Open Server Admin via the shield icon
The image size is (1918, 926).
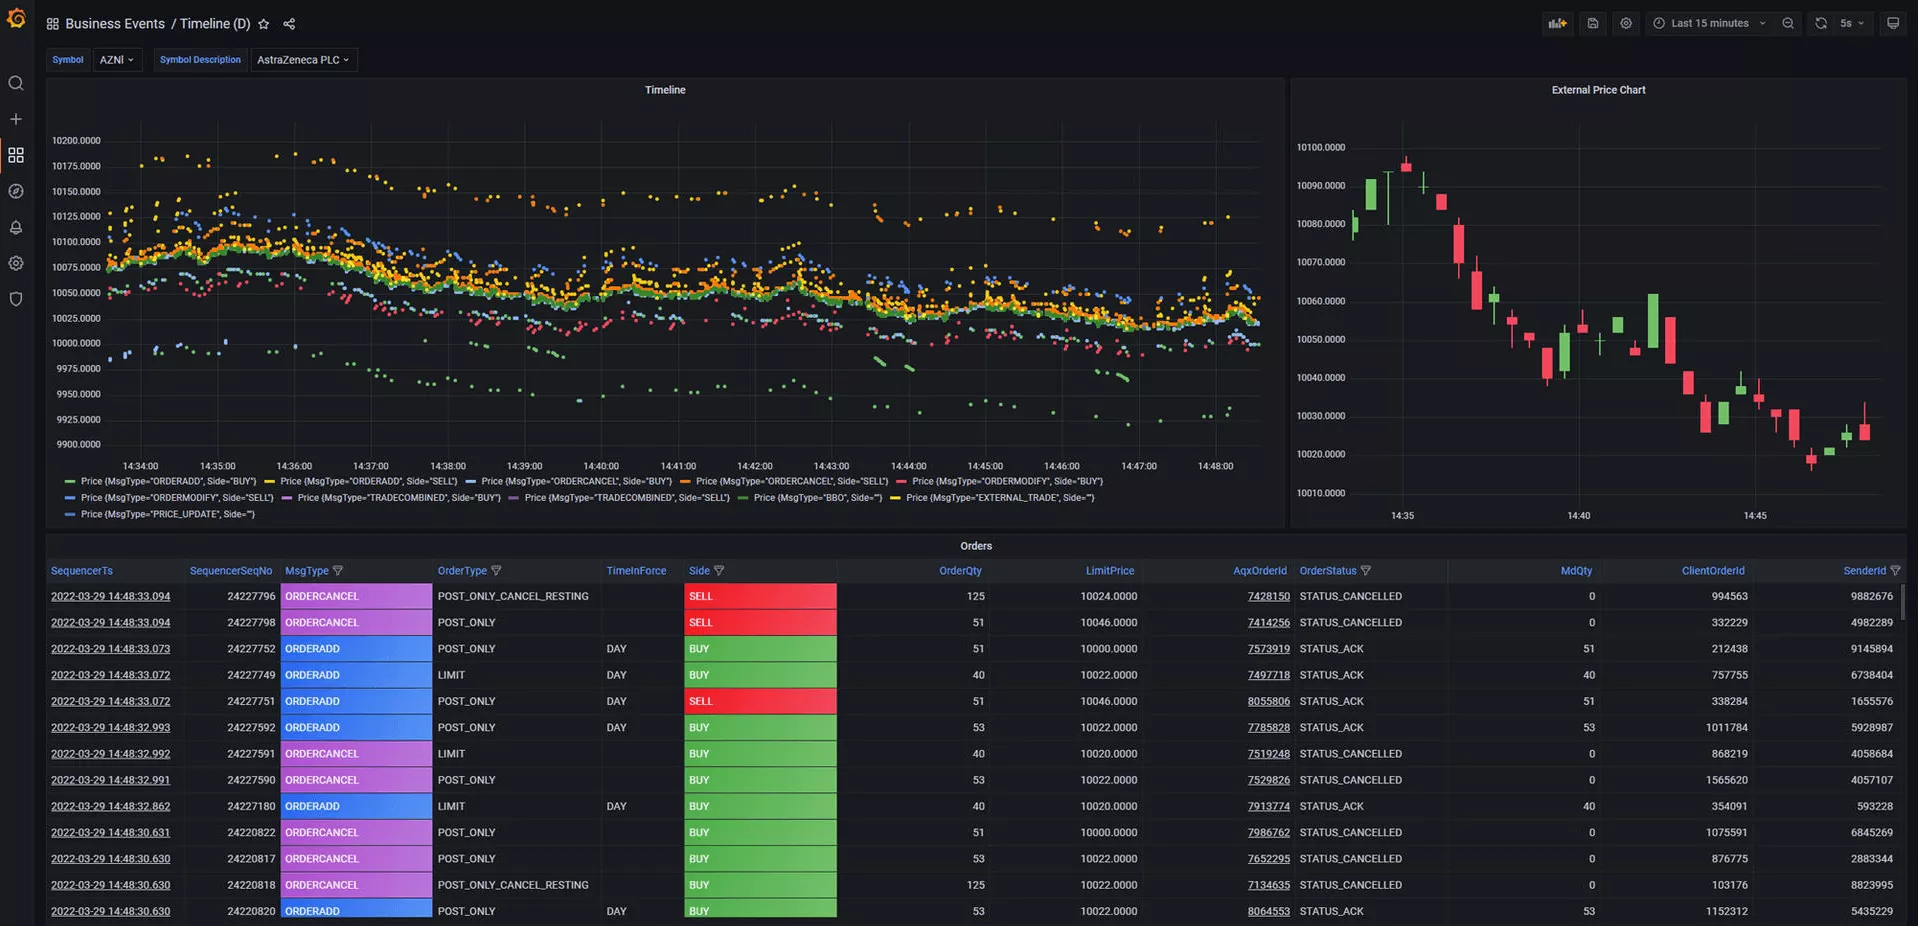[x=15, y=299]
